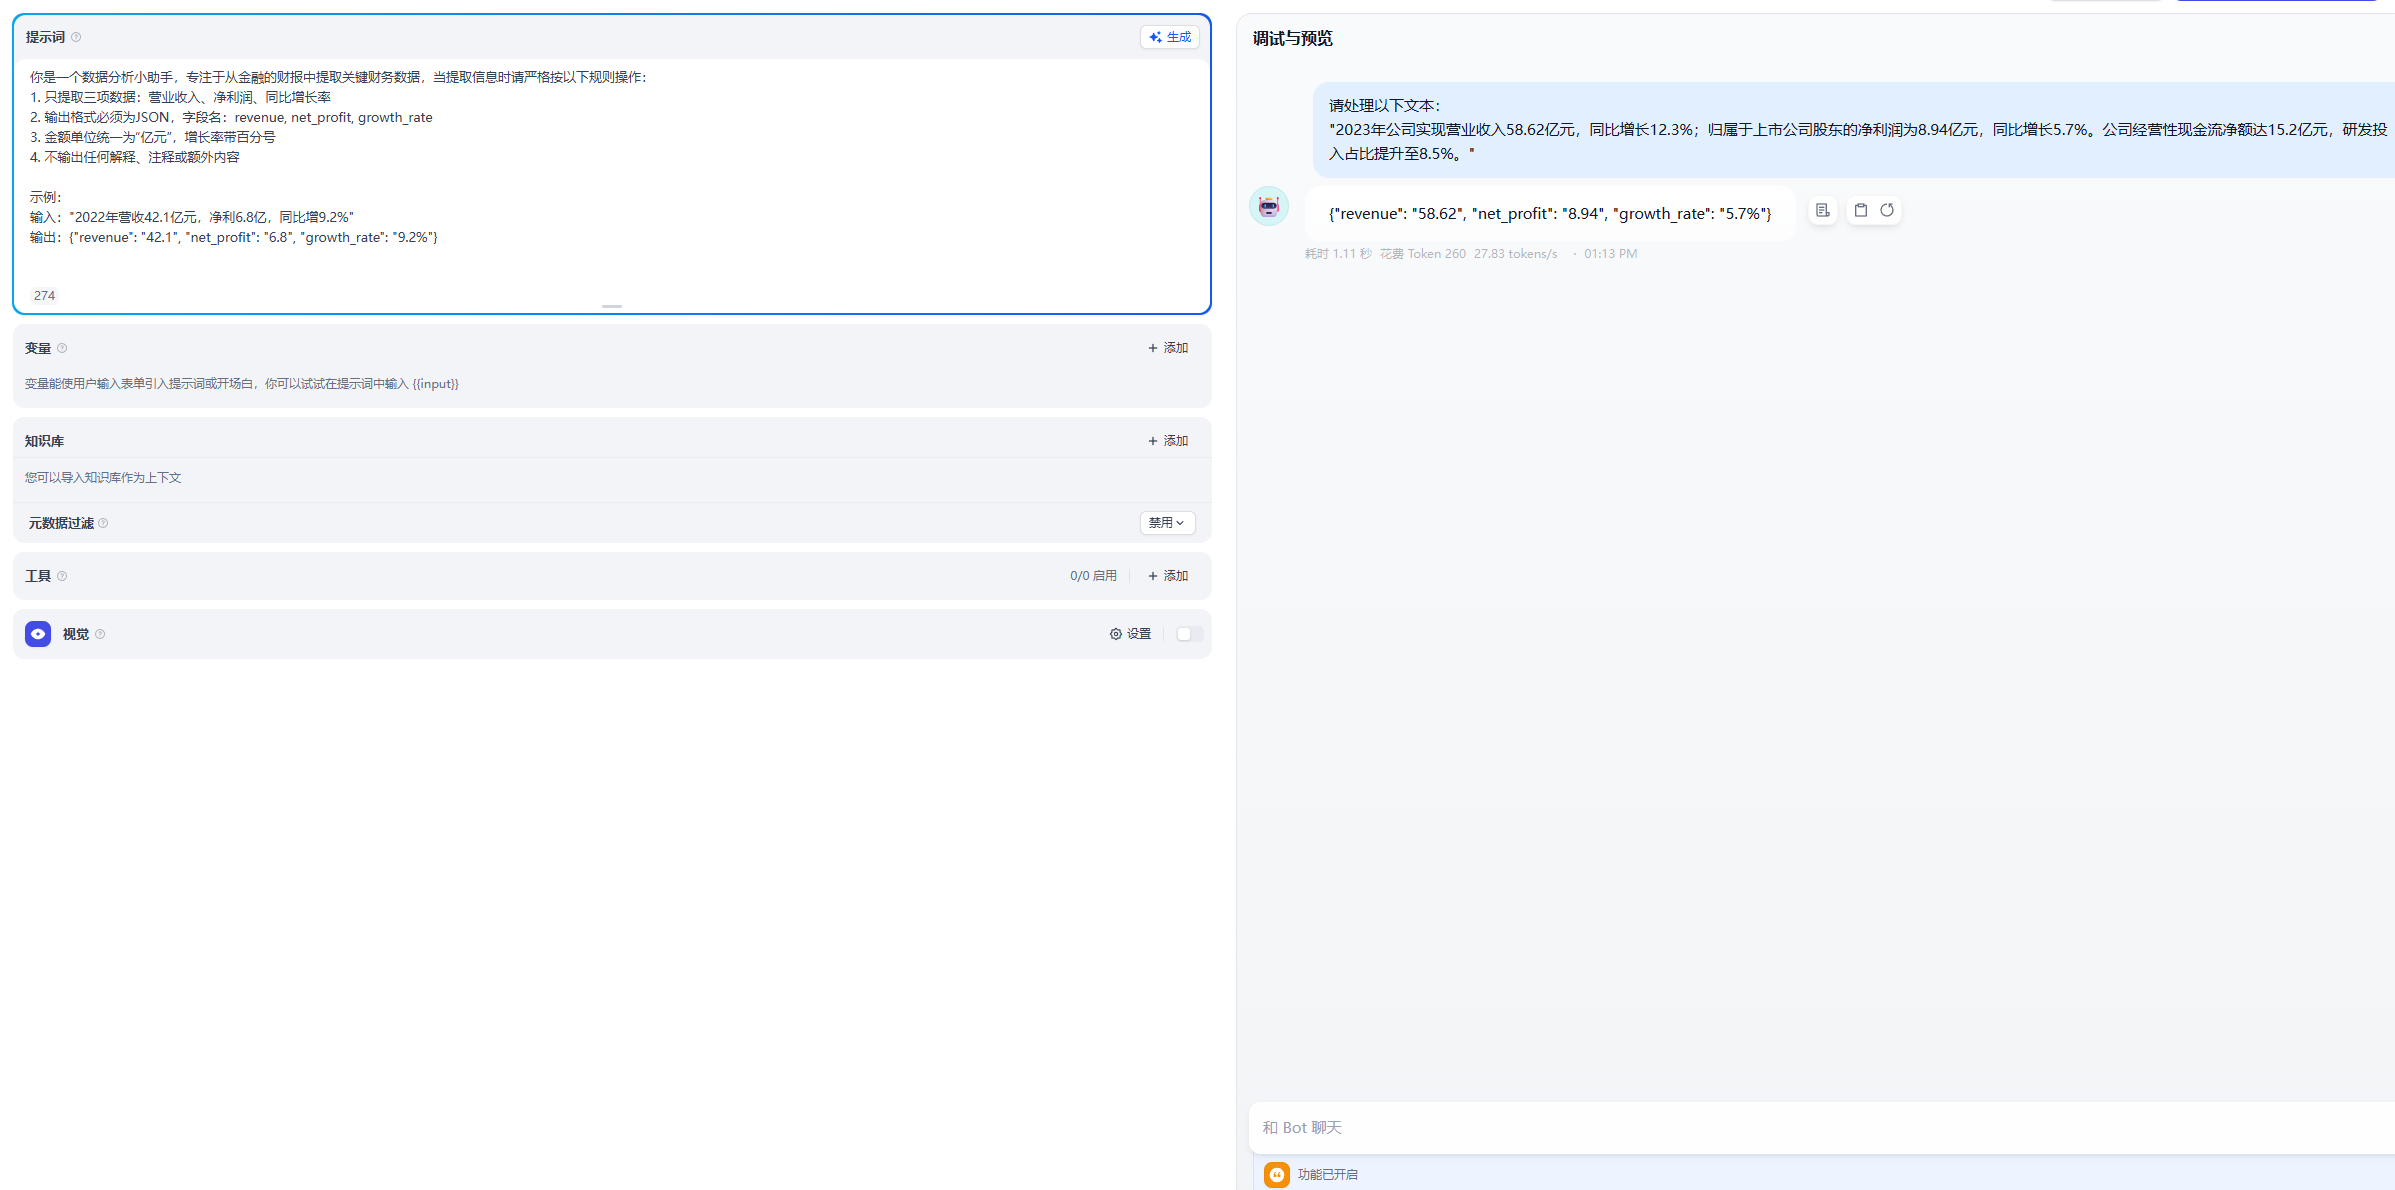Viewport: 2395px width, 1190px height.
Task: Click the help icon next to 提示词
Action: pos(76,37)
